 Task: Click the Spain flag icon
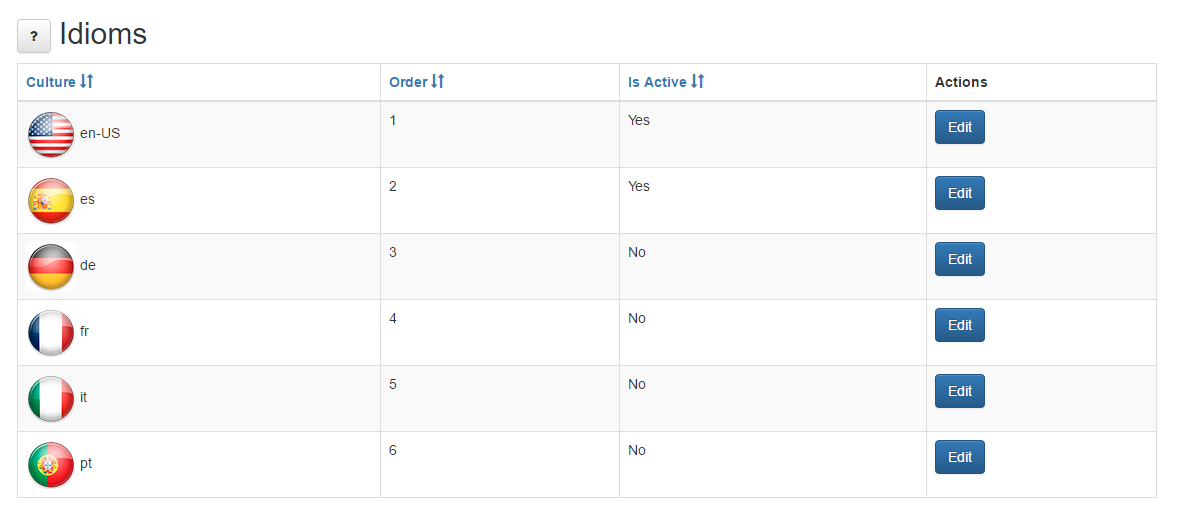[x=51, y=201]
